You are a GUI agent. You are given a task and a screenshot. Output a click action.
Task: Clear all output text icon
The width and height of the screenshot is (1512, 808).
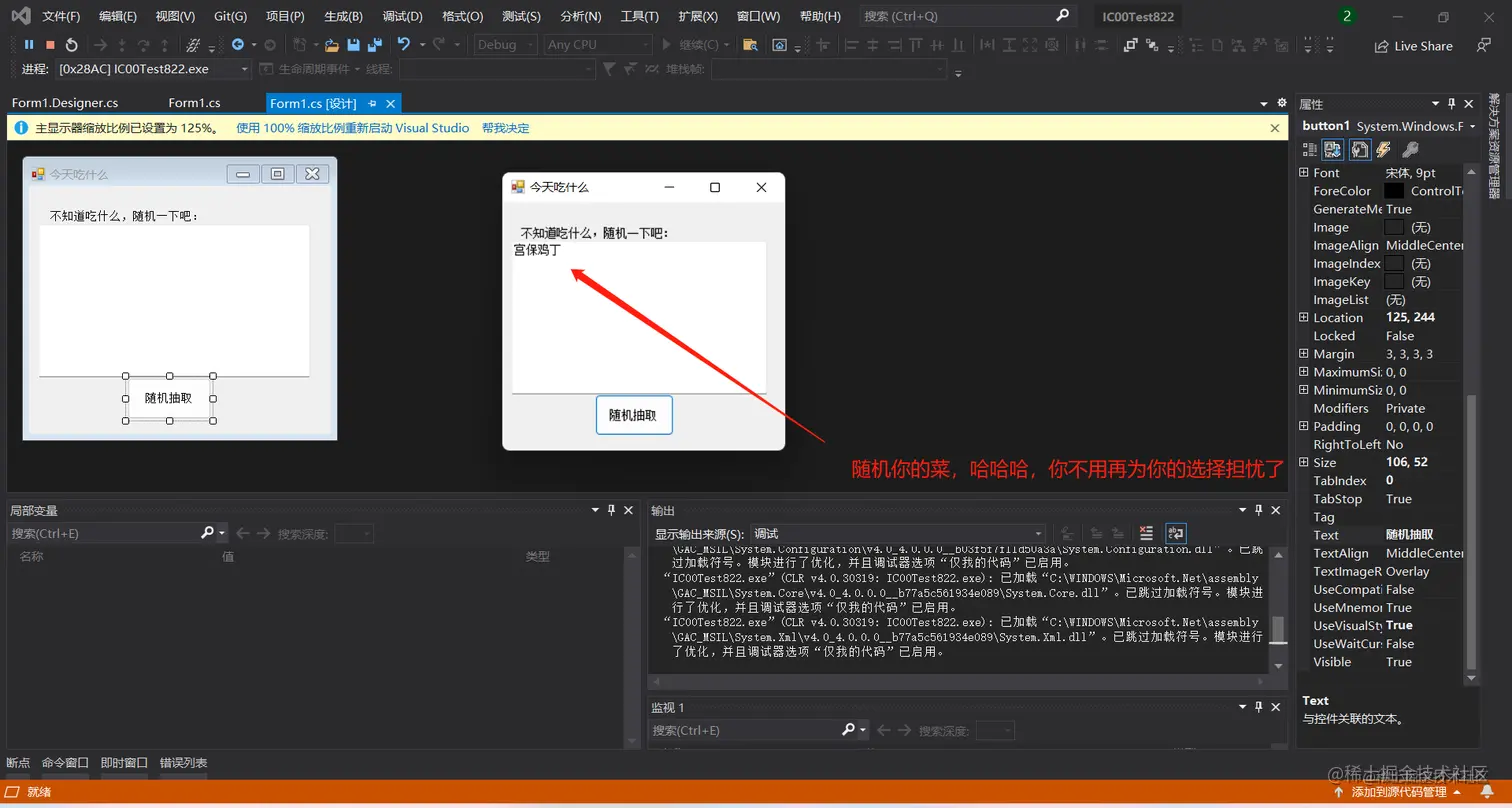(x=1146, y=534)
